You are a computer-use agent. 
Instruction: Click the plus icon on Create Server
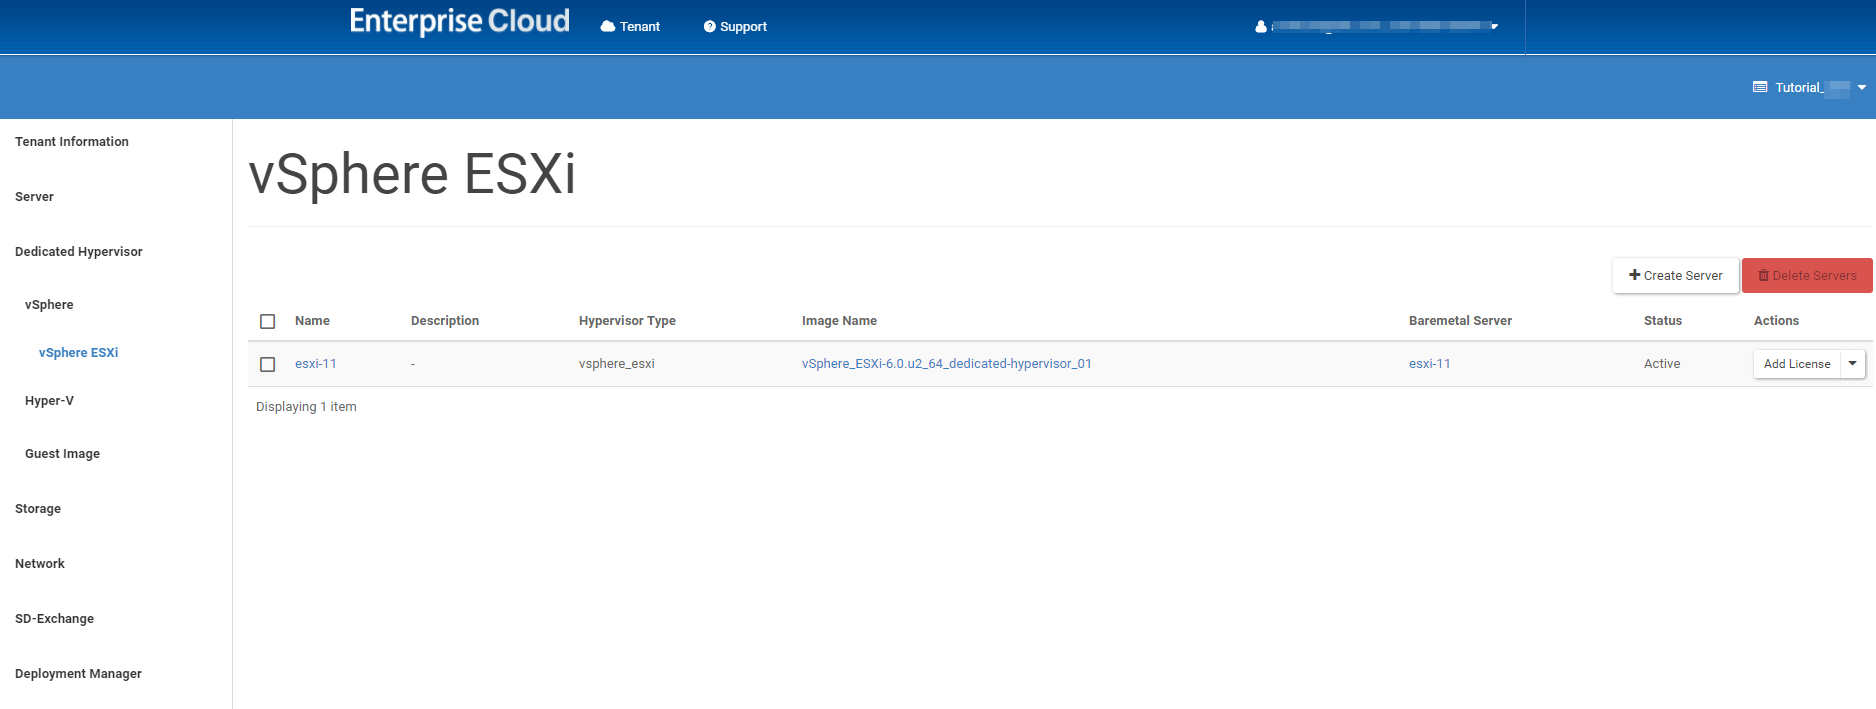(x=1634, y=275)
